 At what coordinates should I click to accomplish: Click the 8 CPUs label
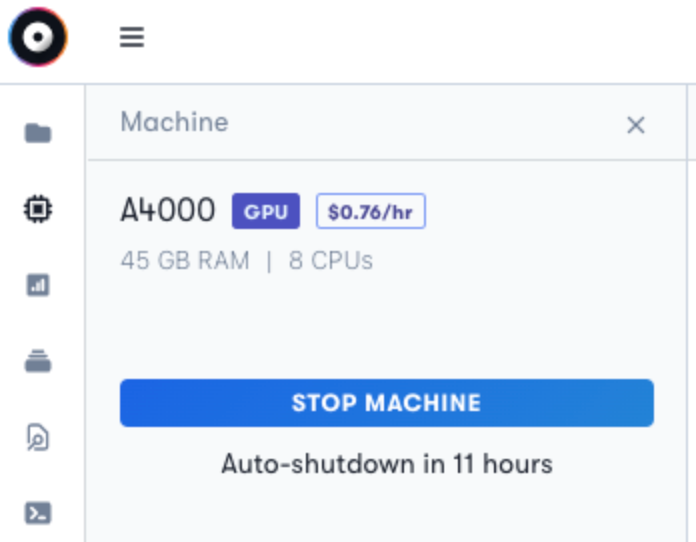tap(331, 261)
